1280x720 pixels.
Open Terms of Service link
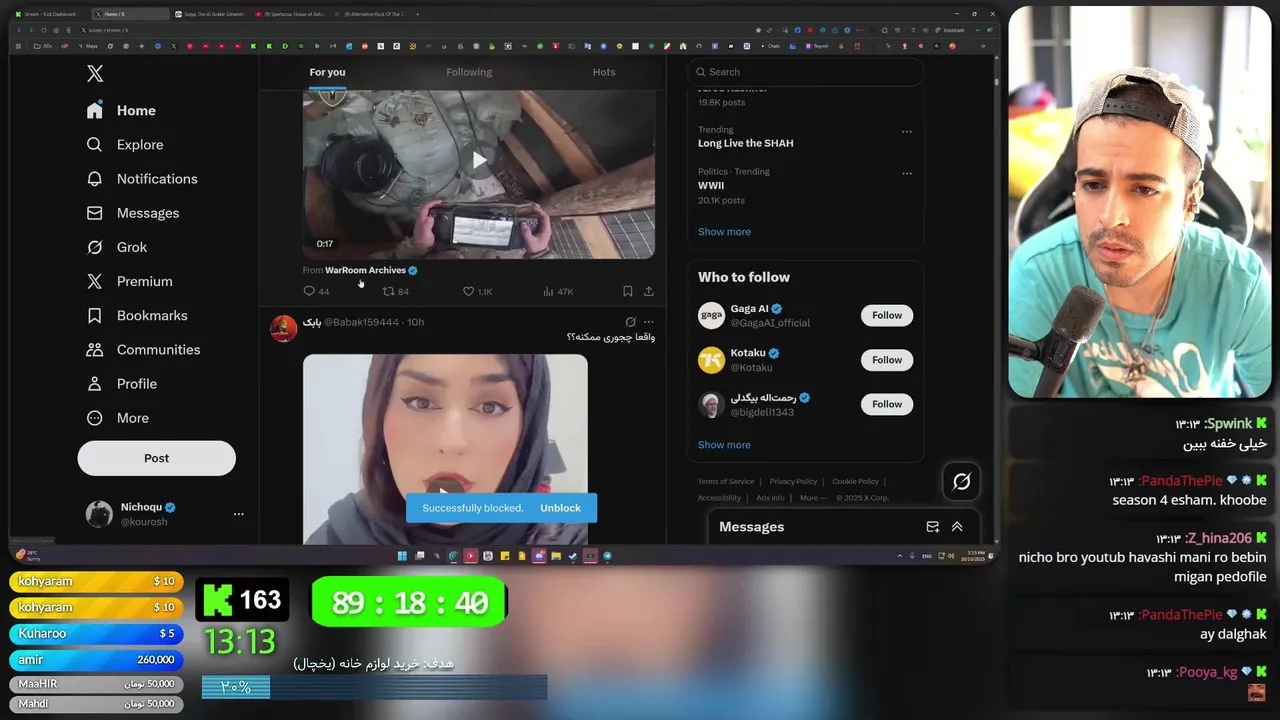pos(726,482)
